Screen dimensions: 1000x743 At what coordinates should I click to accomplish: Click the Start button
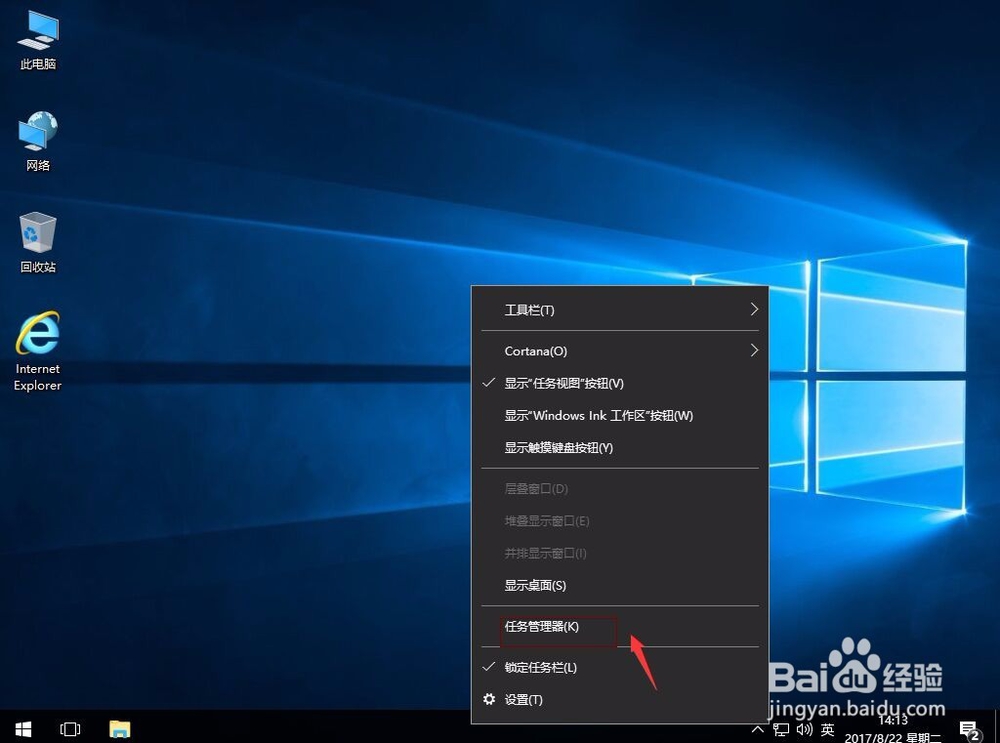[x=21, y=729]
